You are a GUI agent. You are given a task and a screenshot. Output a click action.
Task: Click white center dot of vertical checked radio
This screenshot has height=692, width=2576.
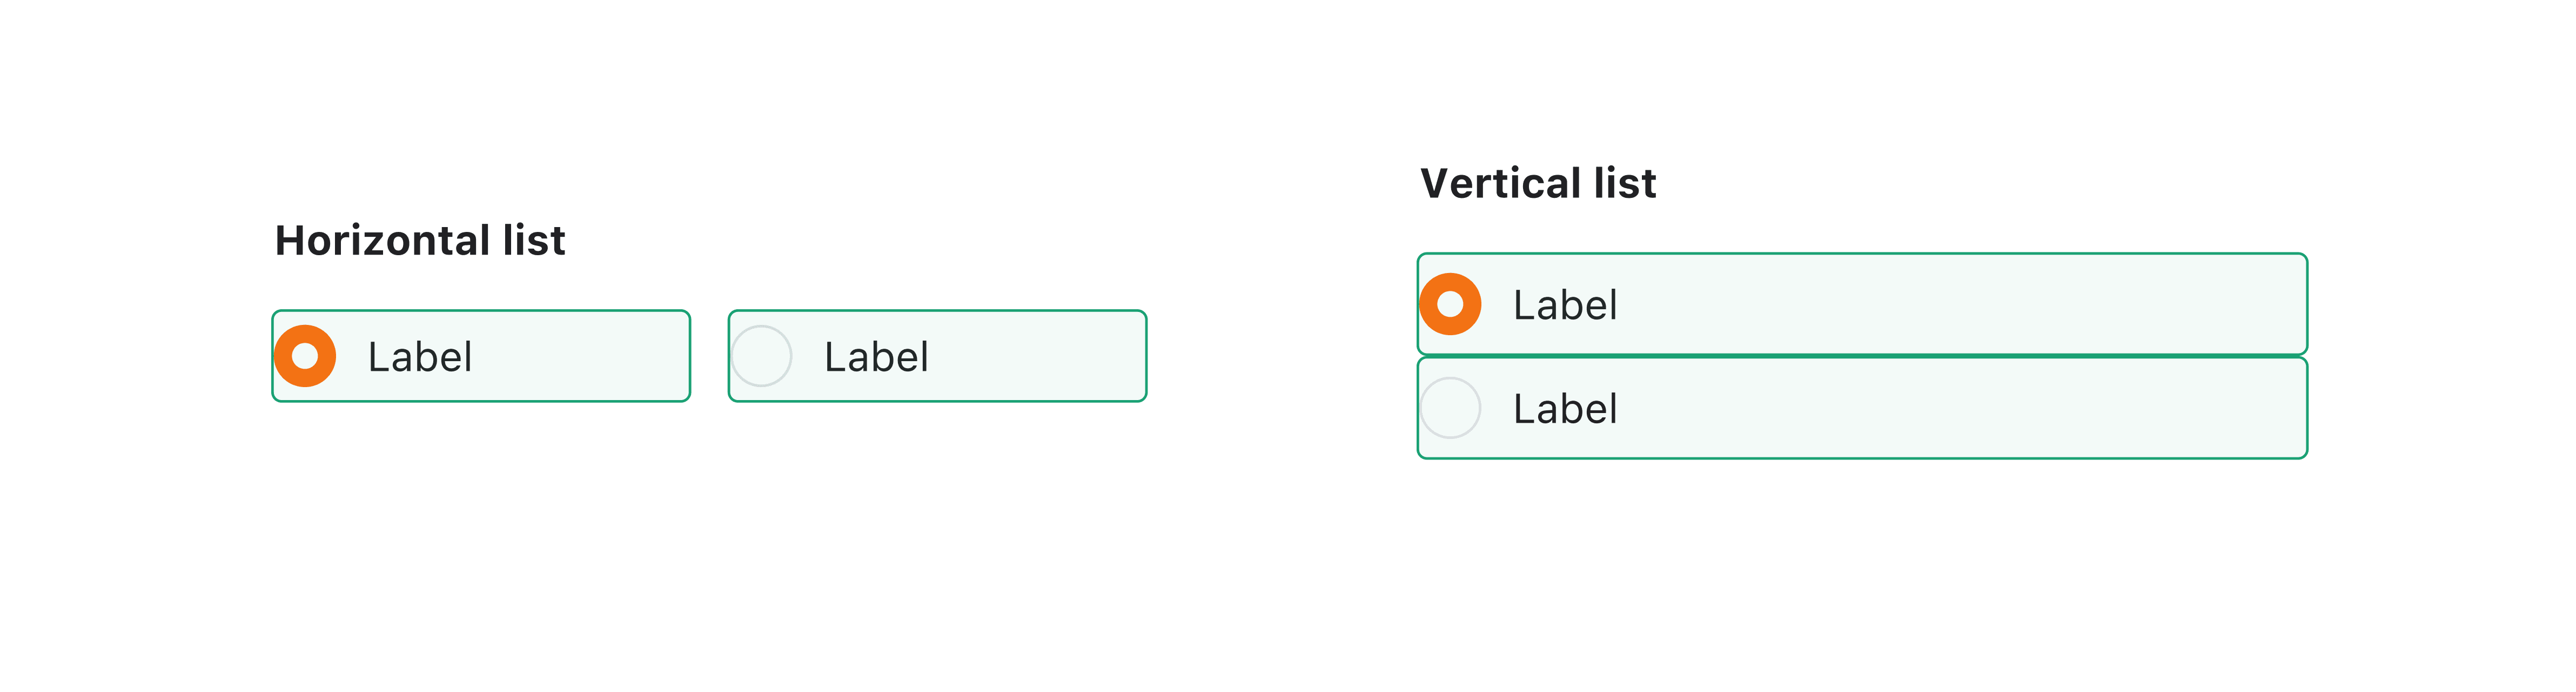point(1450,304)
